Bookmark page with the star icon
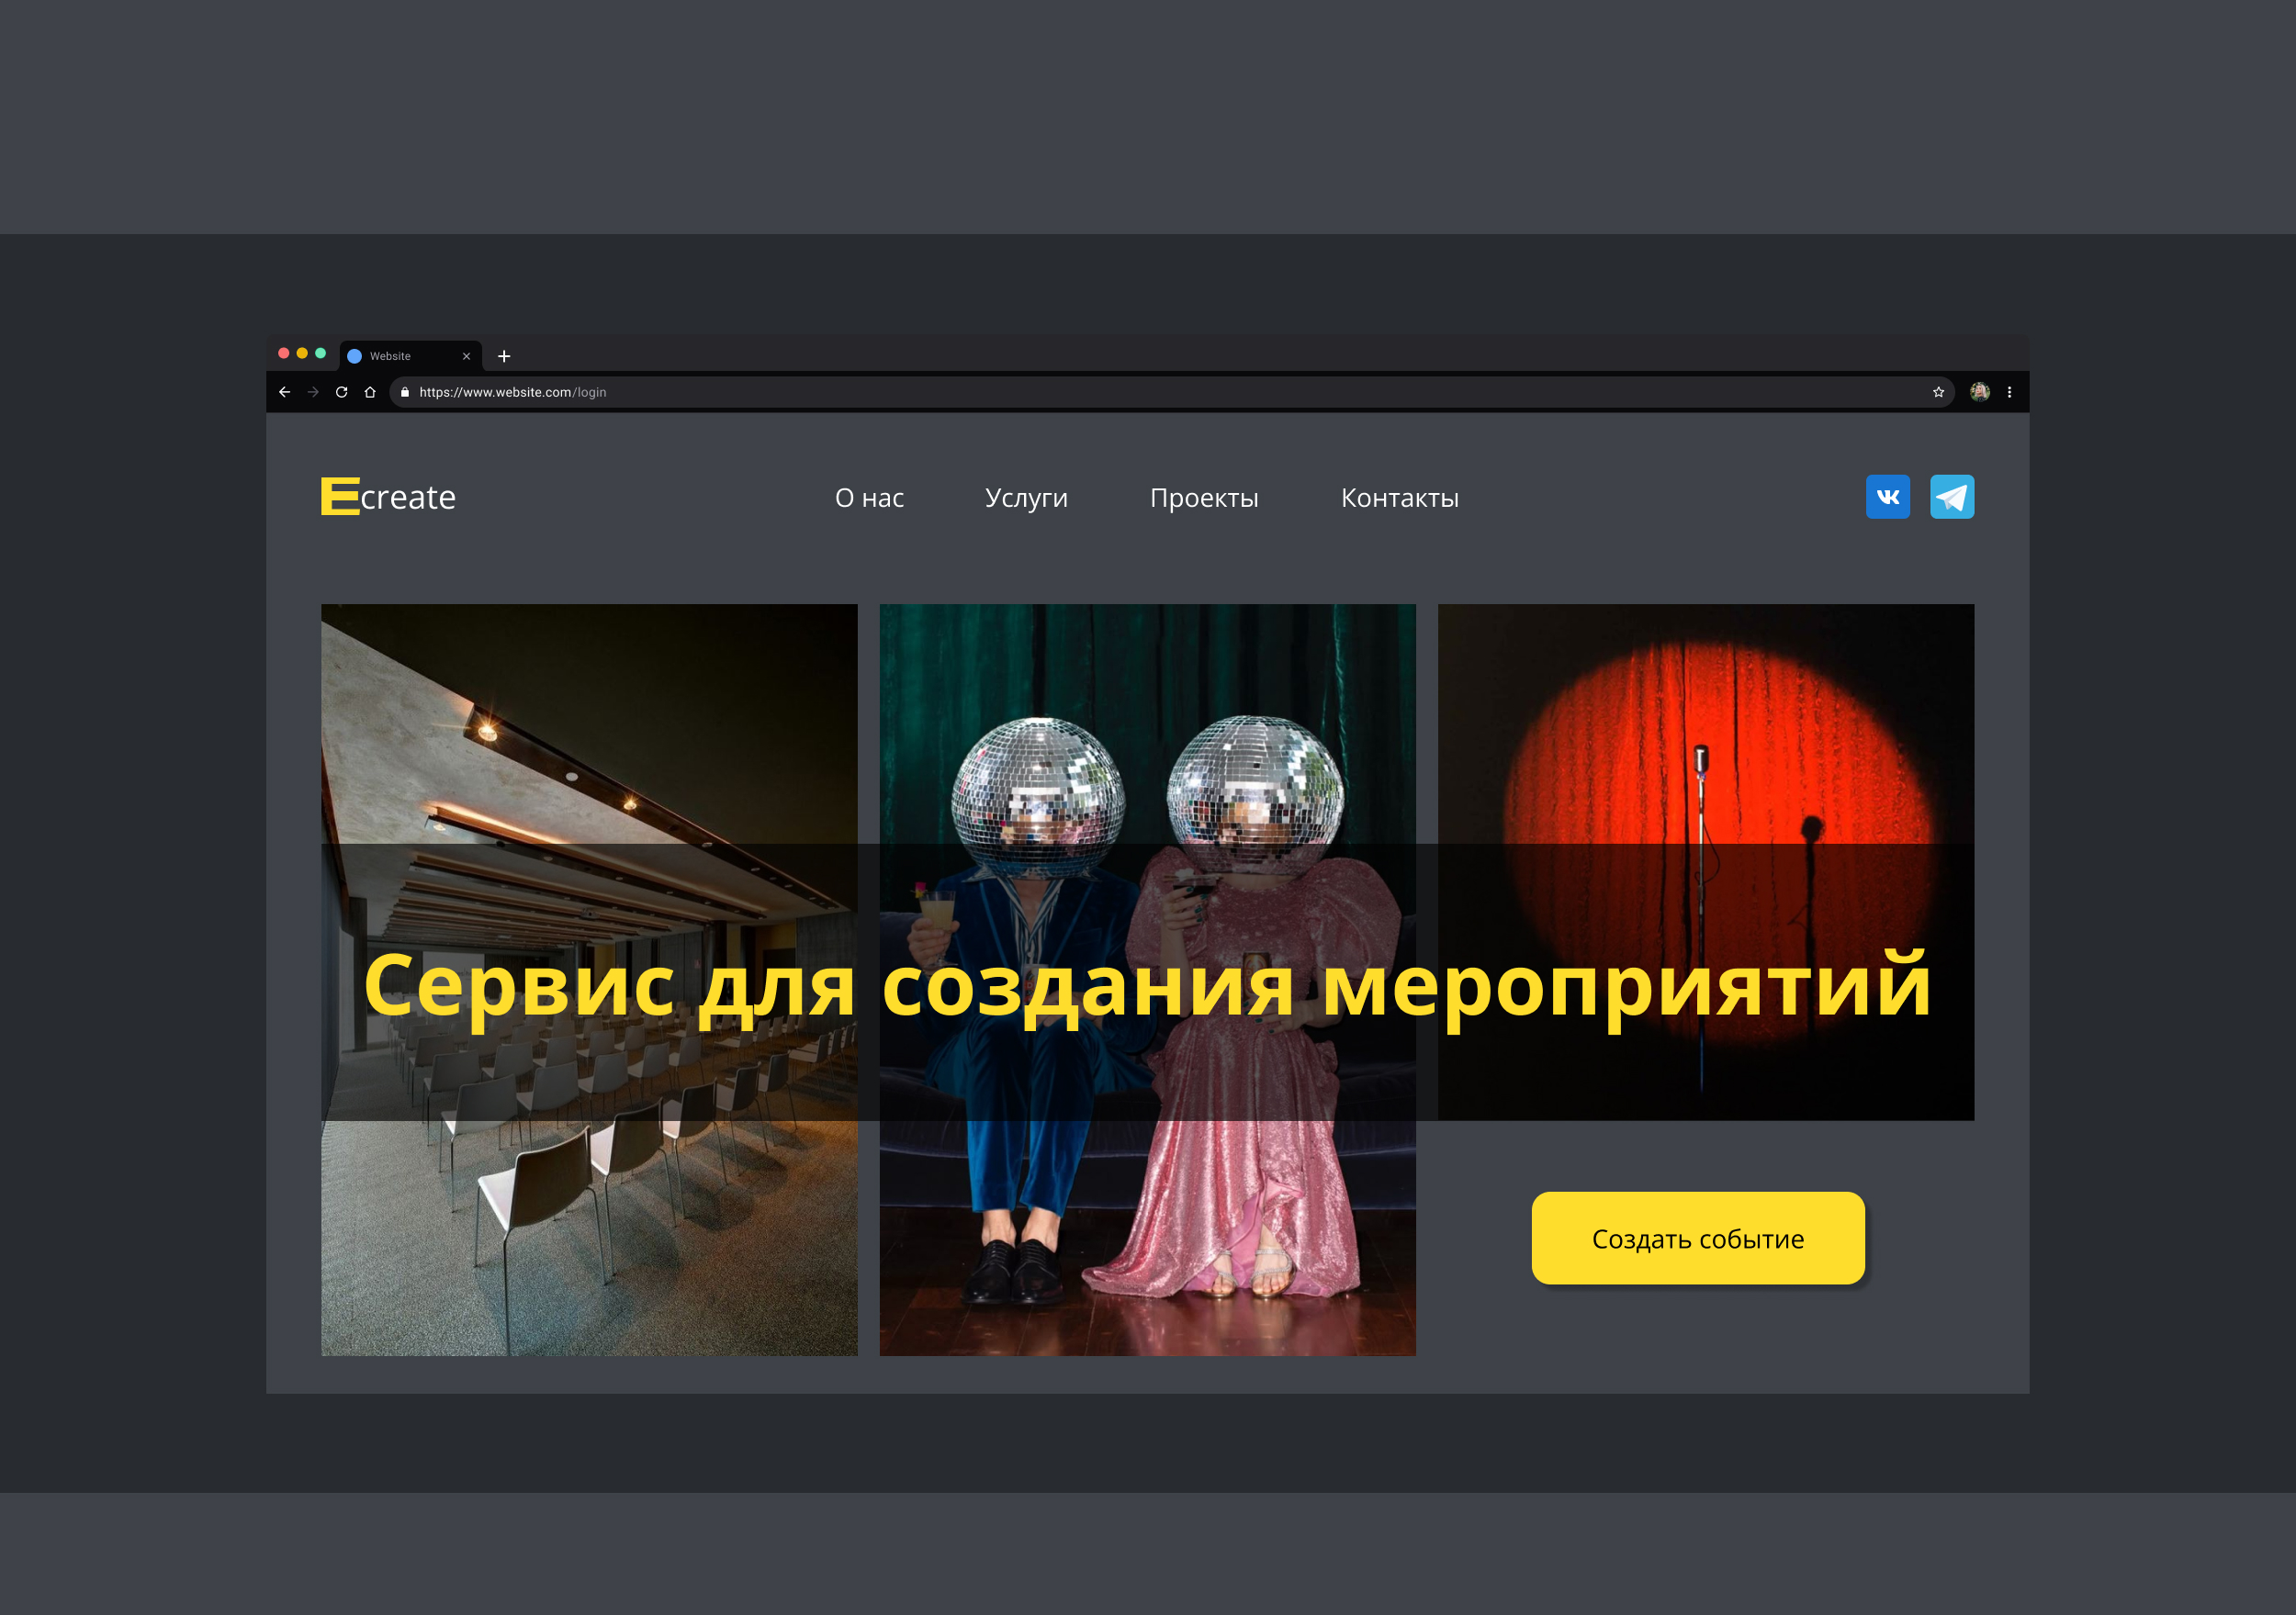Screen dimensions: 2296x1615 click(x=1938, y=392)
